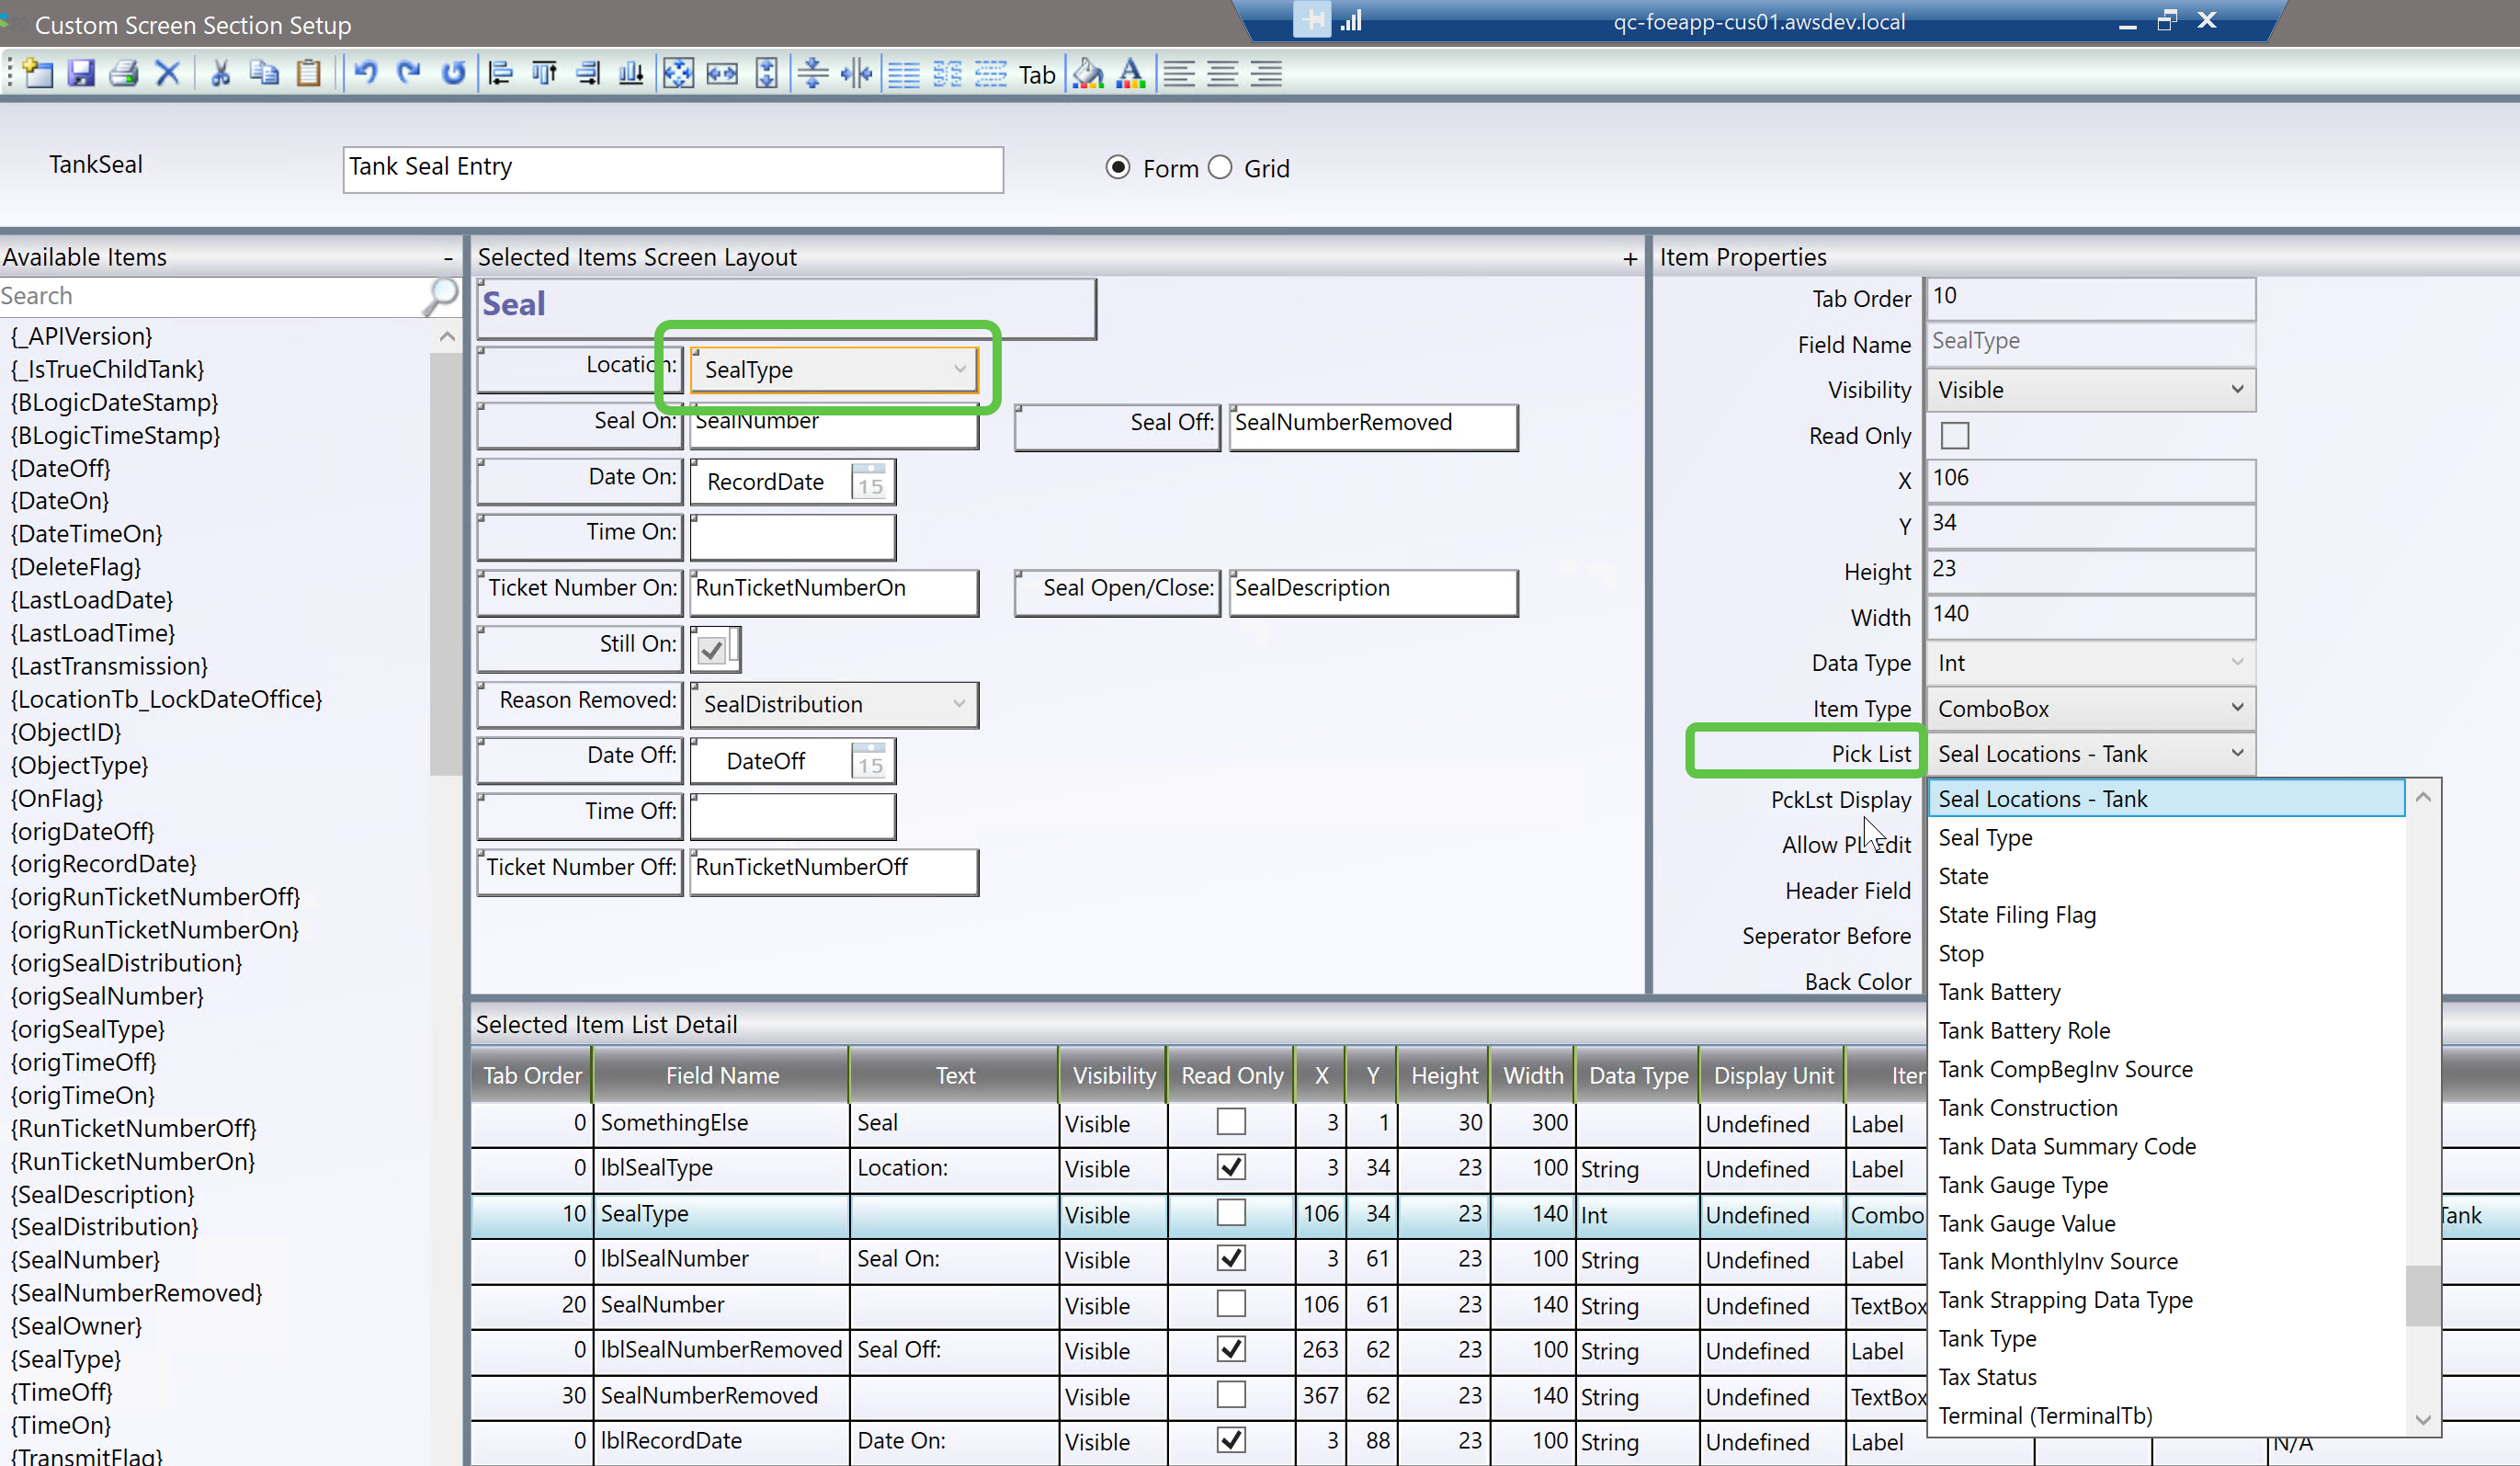
Task: Click the Print icon in toolbar
Action: tap(124, 73)
